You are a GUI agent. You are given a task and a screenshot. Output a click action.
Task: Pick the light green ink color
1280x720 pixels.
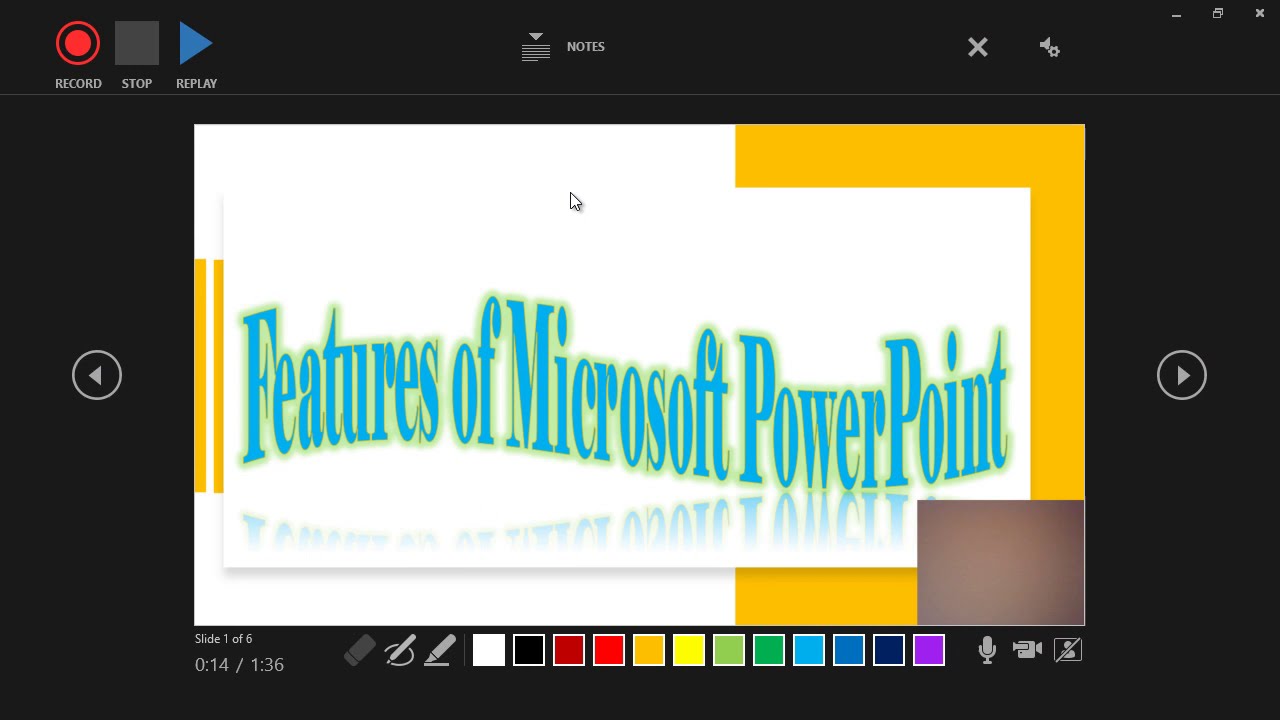click(729, 650)
